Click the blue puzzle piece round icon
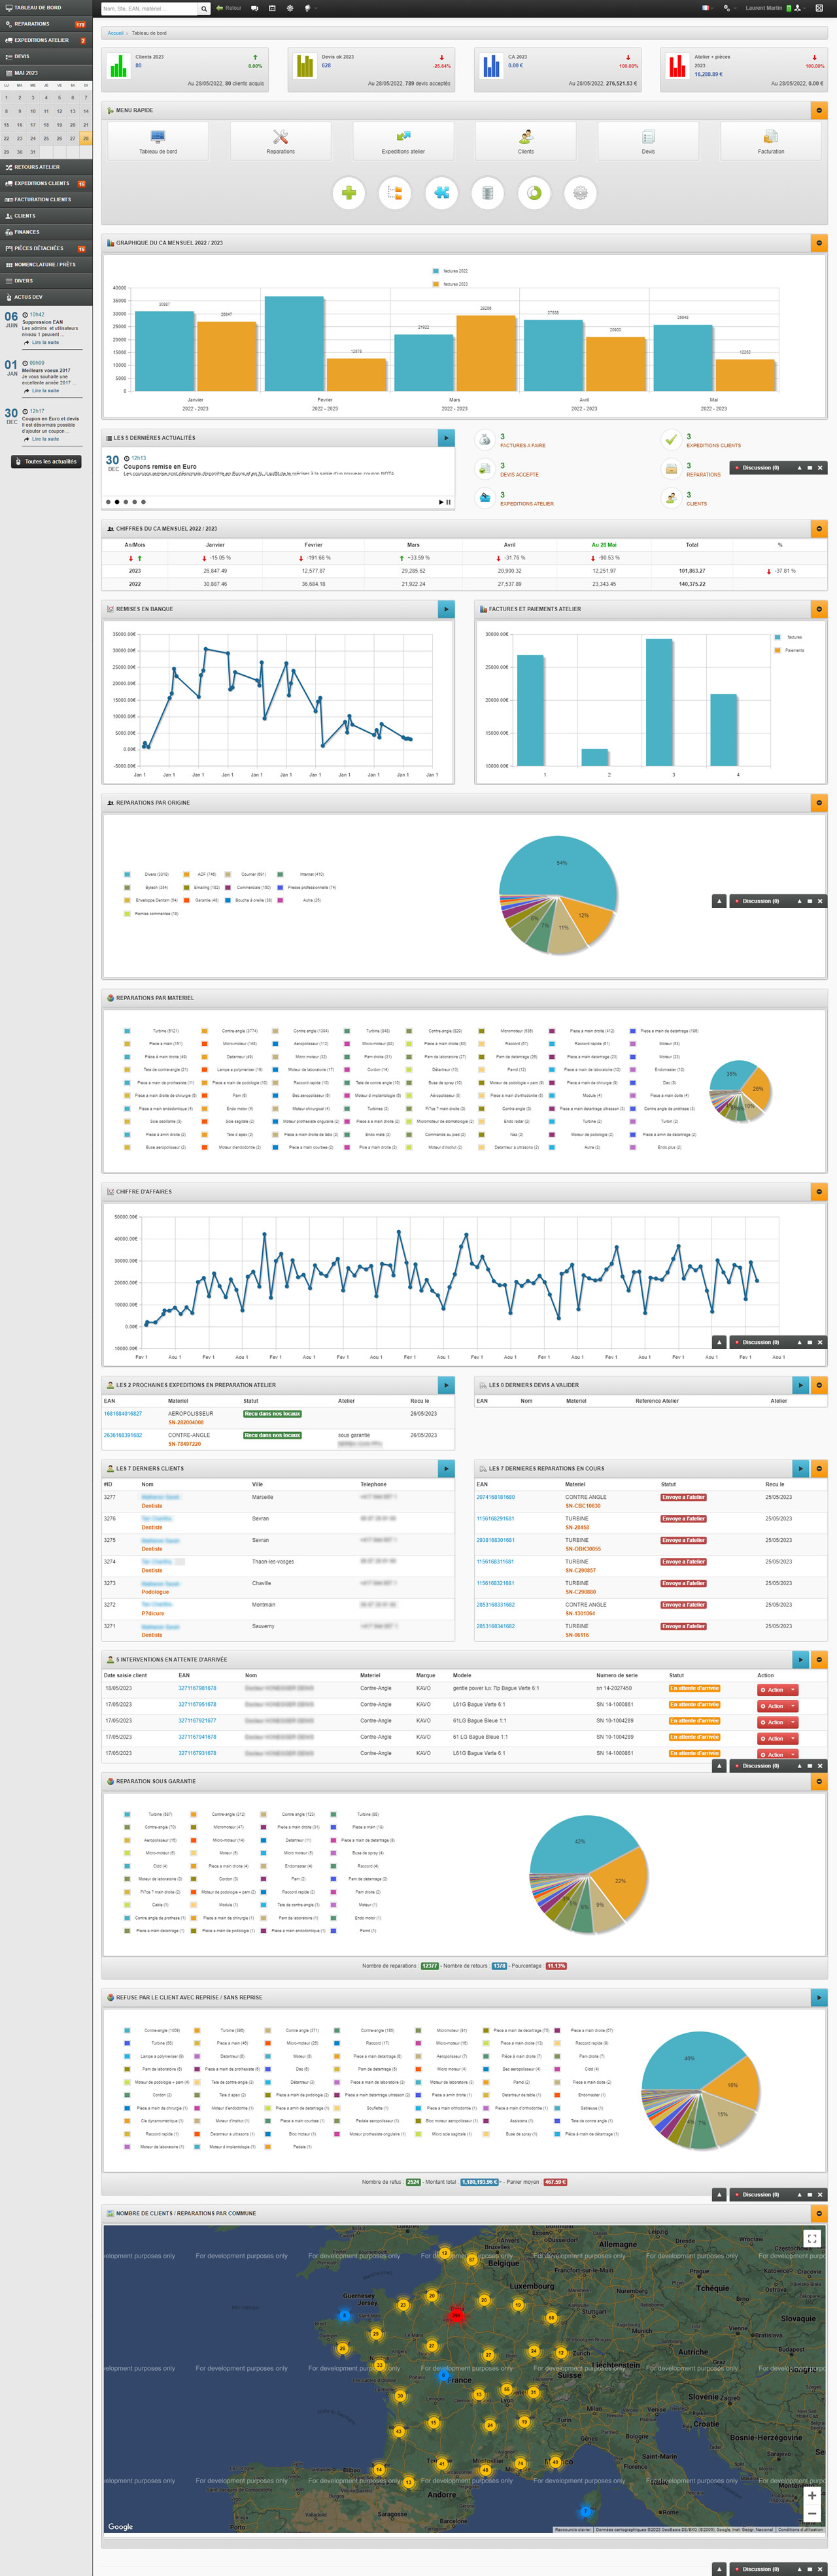 441,193
